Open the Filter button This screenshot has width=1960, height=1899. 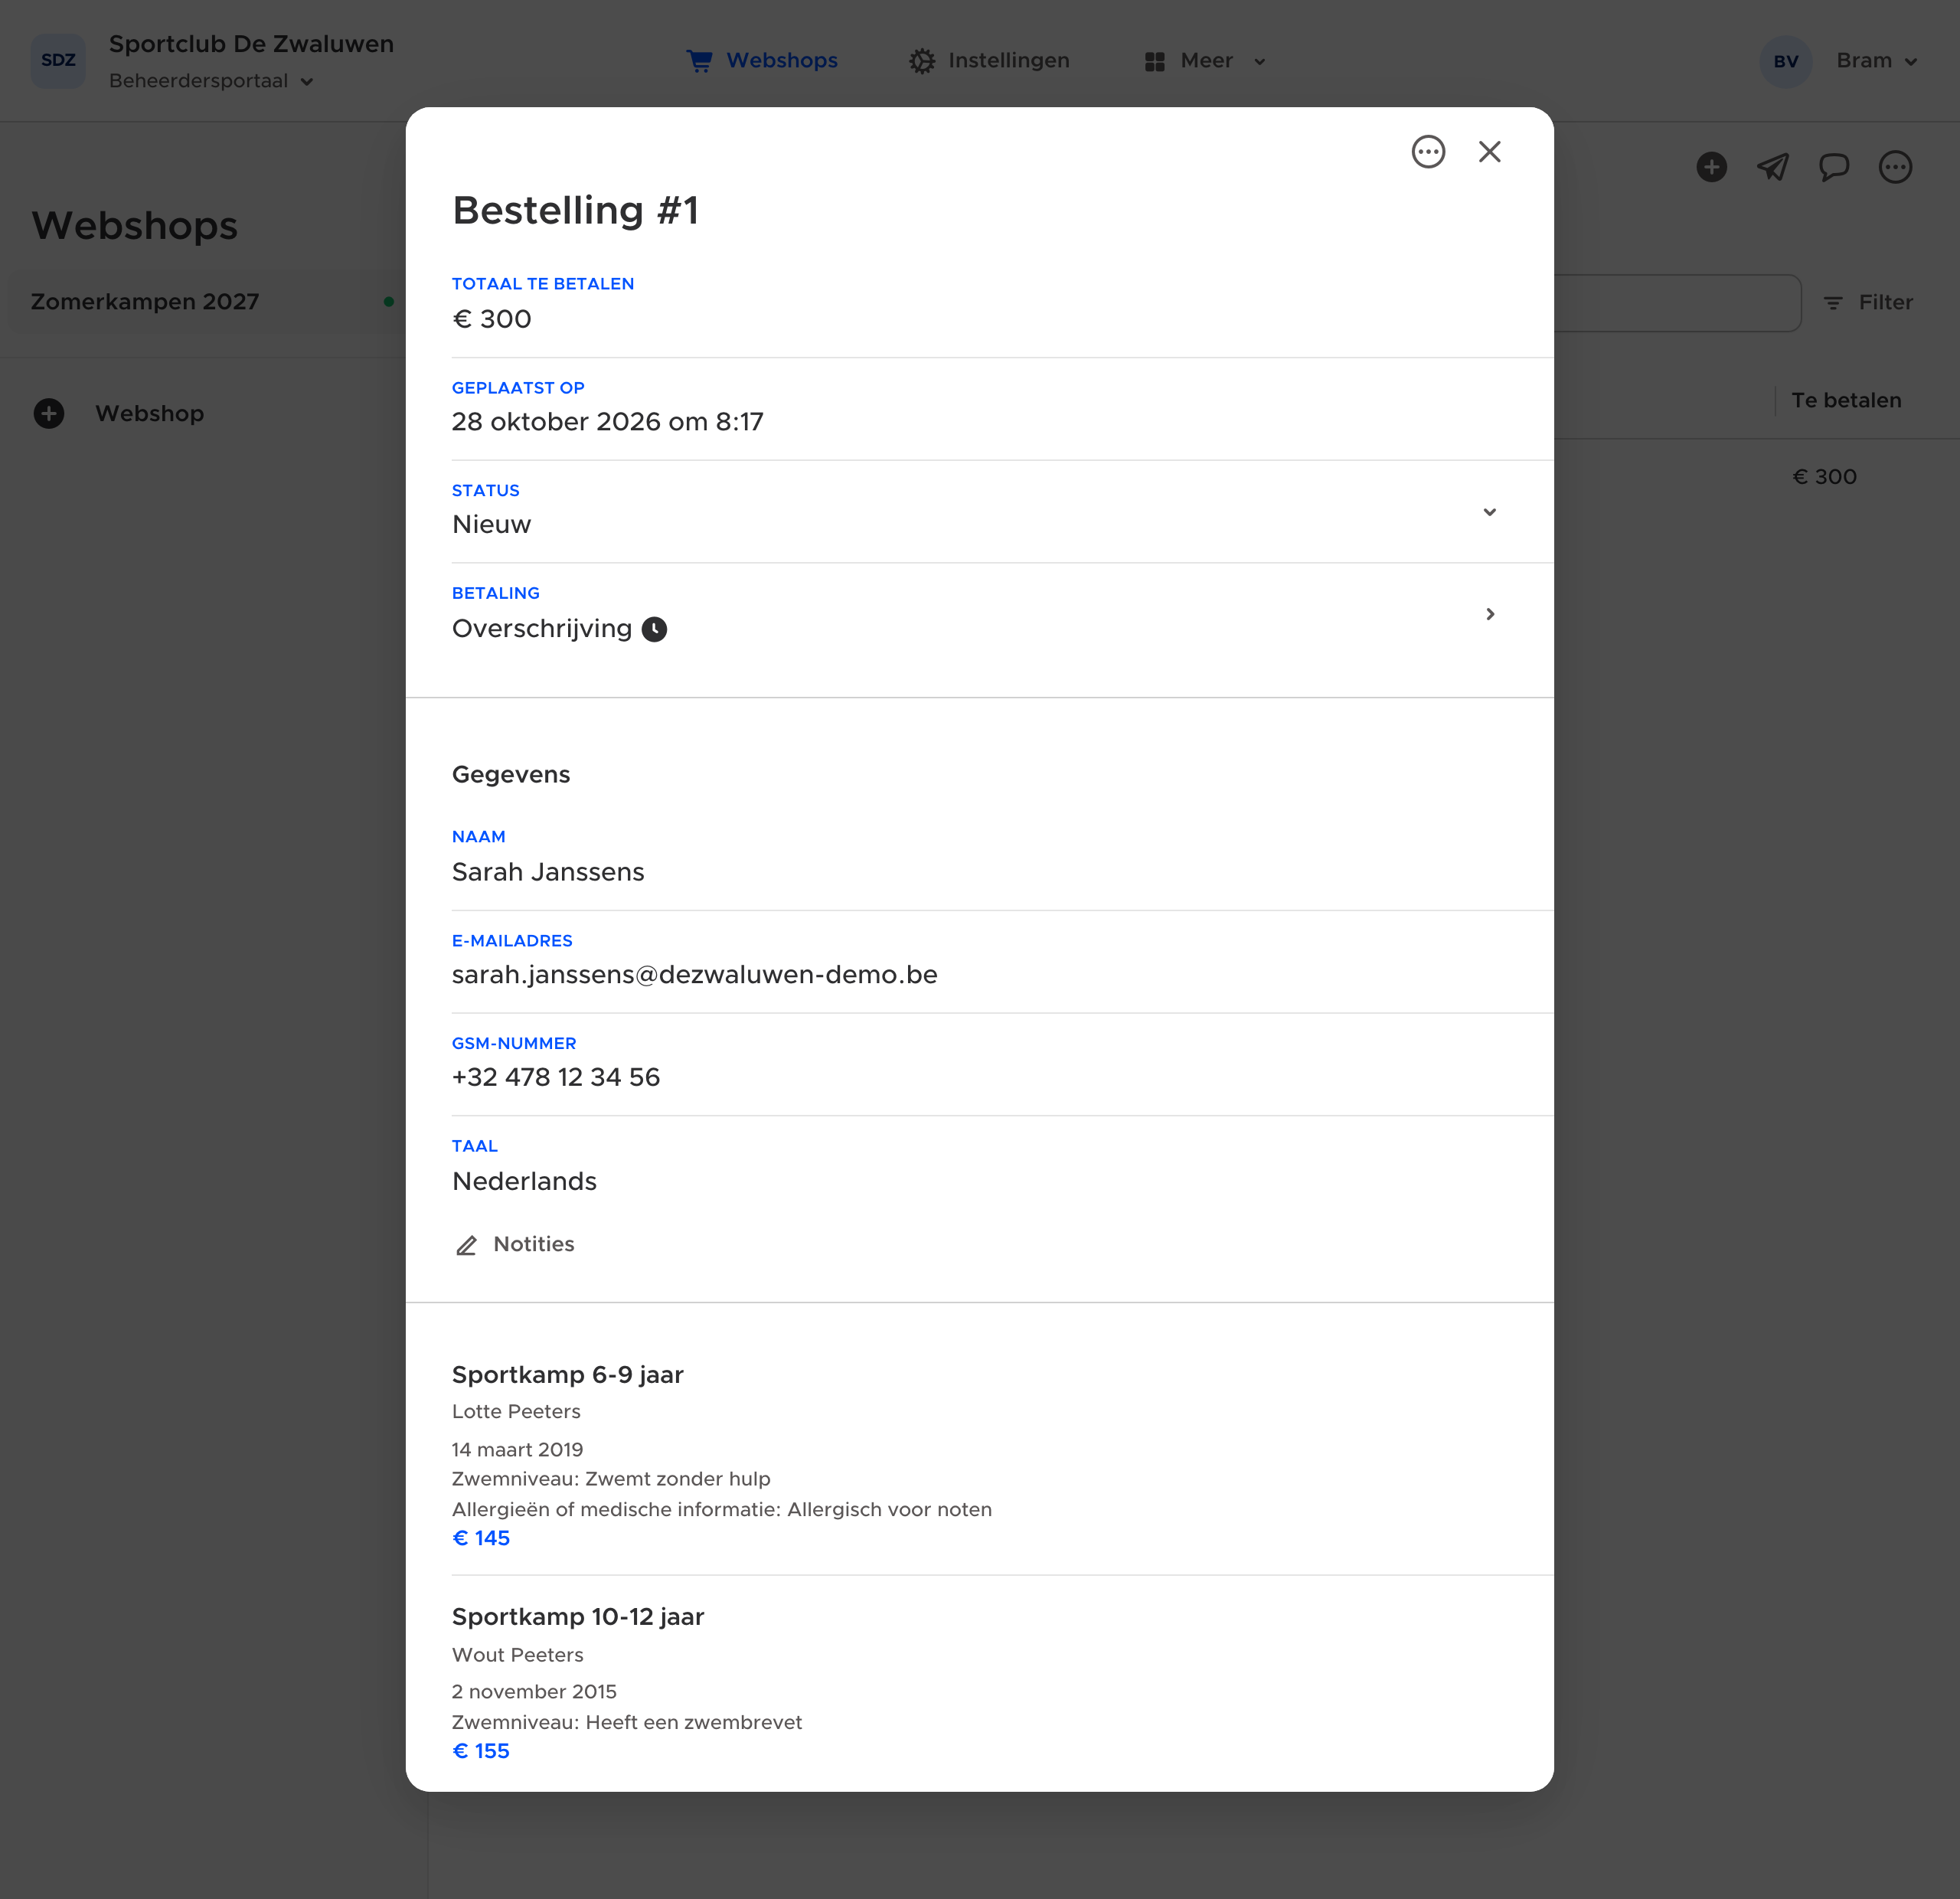(1868, 302)
